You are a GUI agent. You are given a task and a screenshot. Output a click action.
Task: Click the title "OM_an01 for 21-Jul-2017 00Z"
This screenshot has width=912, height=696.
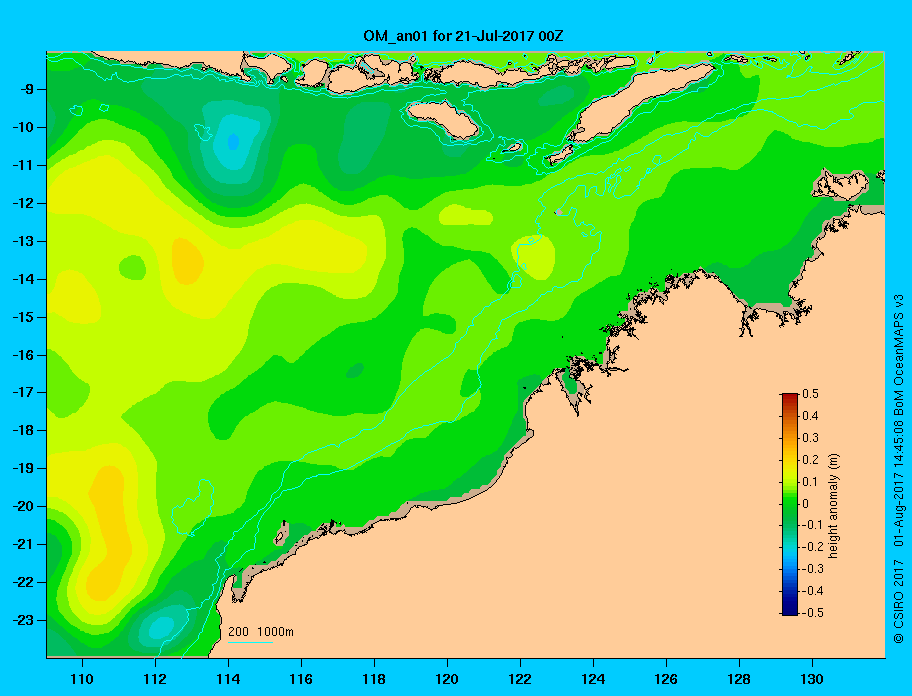point(463,37)
